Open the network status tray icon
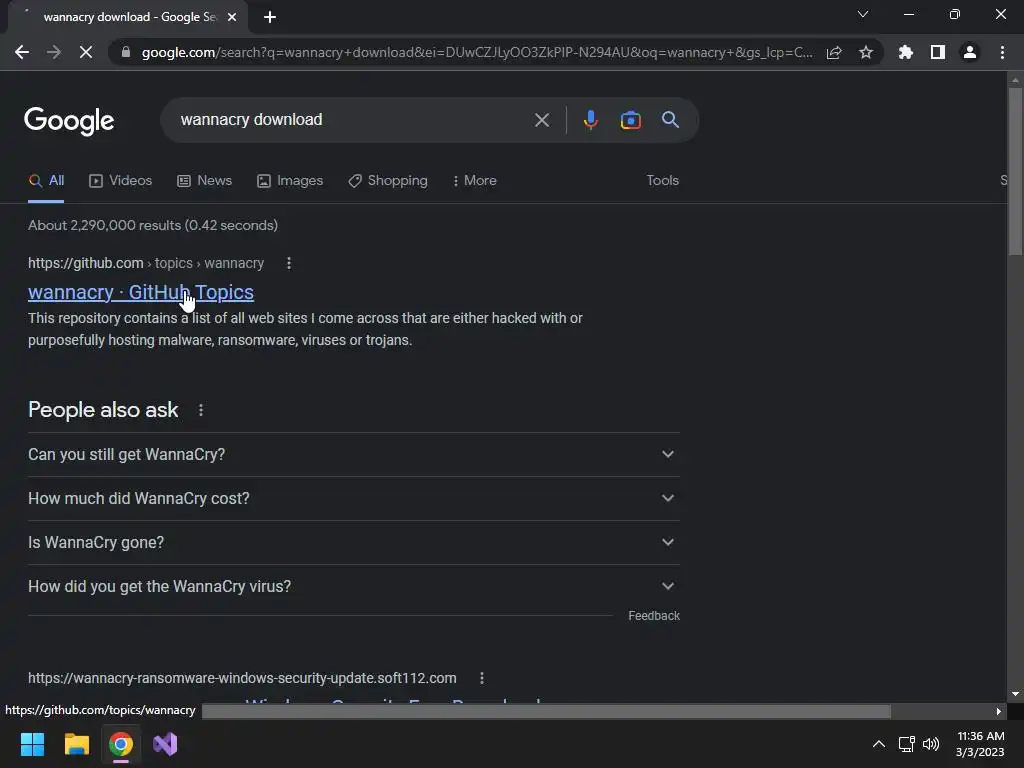1024x768 pixels. pos(906,744)
